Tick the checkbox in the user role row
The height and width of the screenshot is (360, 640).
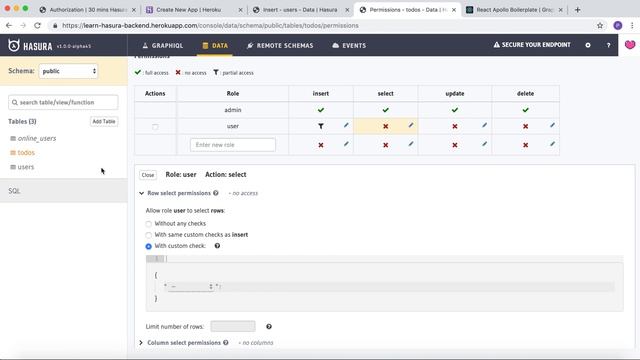tap(155, 127)
